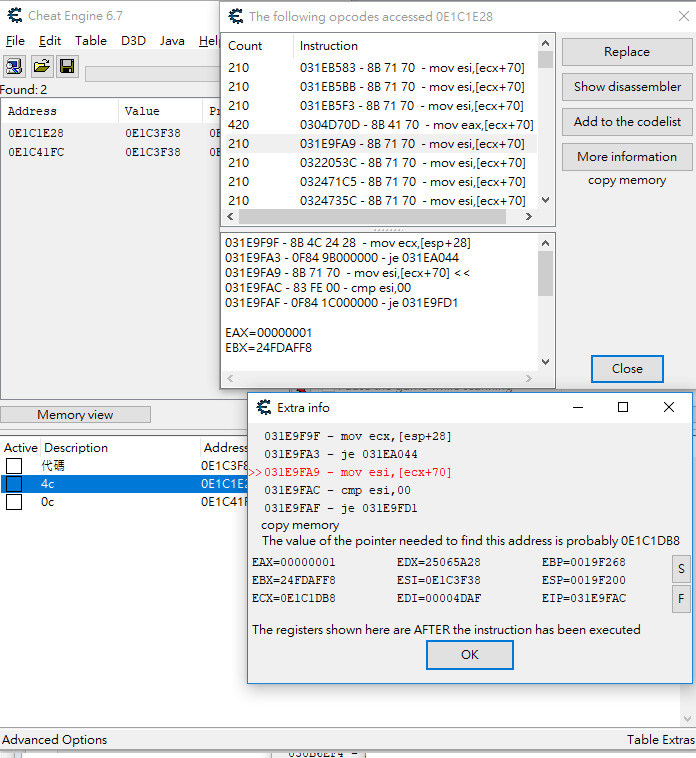This screenshot has height=758, width=696.
Task: Click the save floppy disk icon
Action: click(67, 66)
